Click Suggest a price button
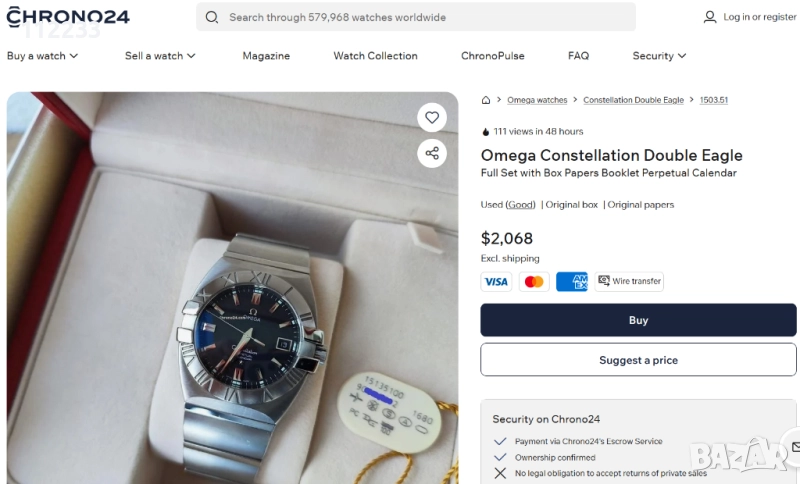800x484 pixels. (638, 360)
